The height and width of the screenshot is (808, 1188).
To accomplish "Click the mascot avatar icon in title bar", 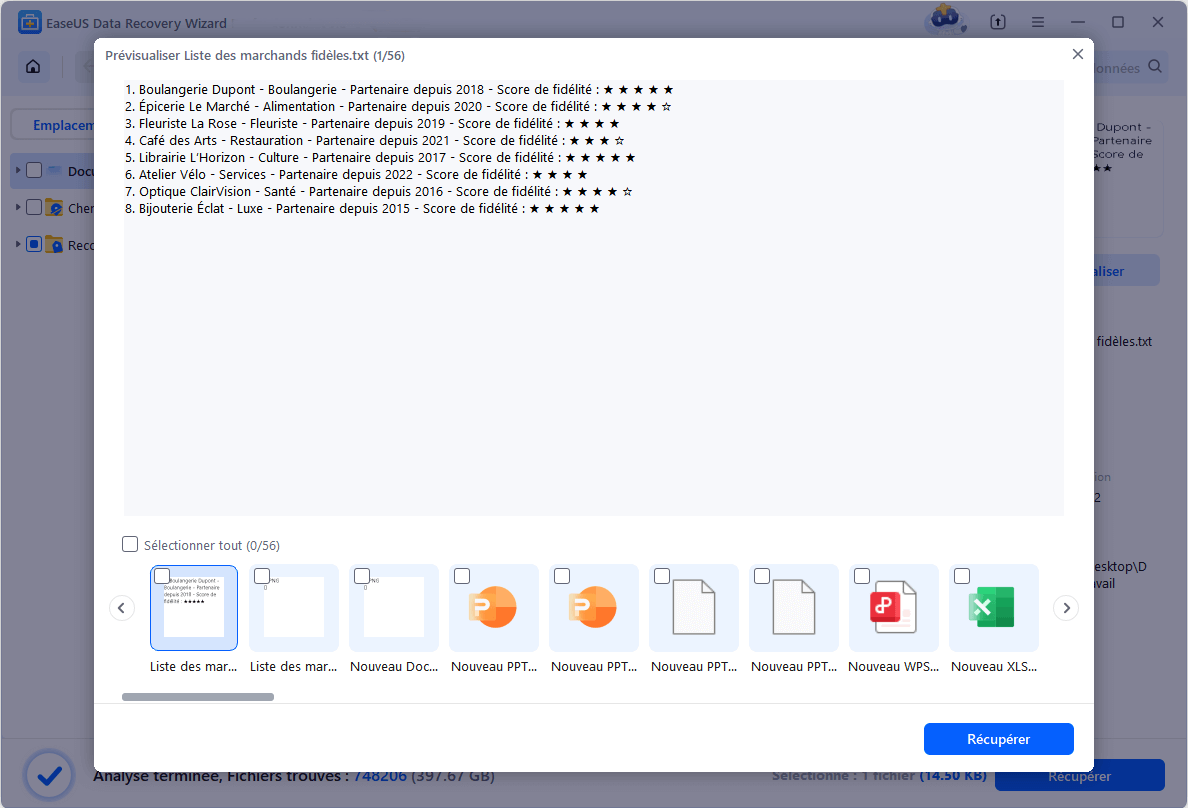I will click(943, 20).
